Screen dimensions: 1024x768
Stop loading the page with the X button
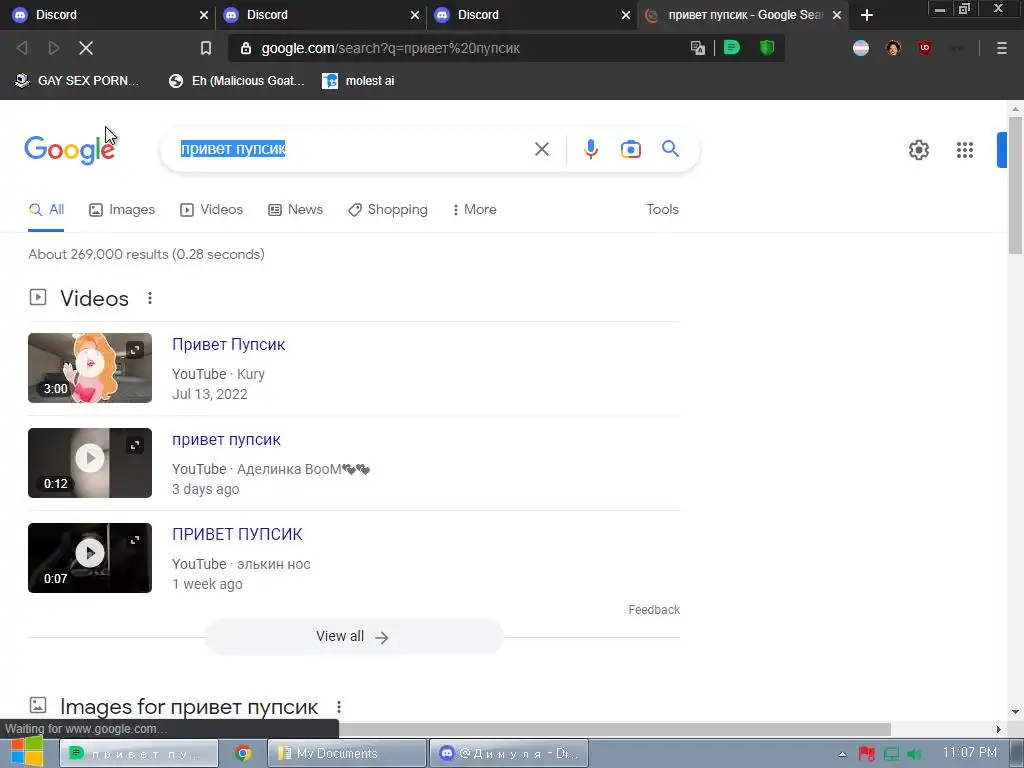(86, 48)
